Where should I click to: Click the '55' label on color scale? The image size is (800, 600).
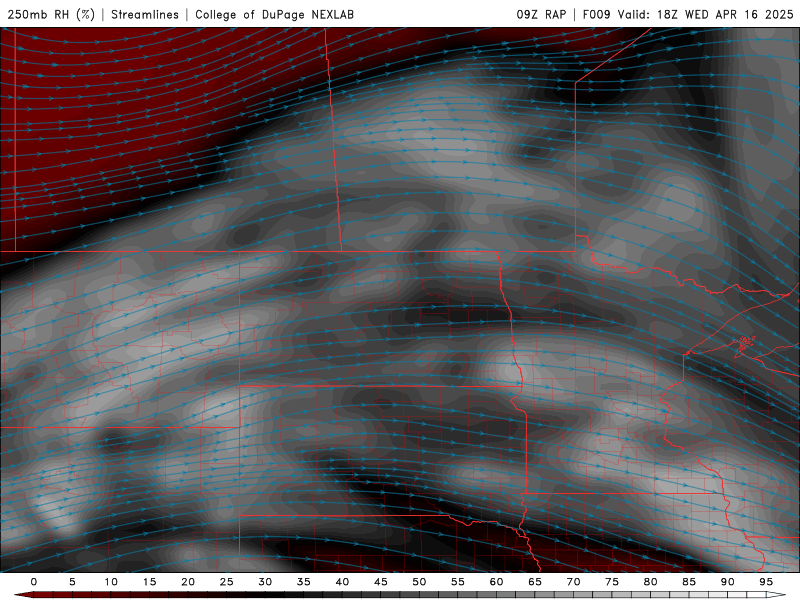click(458, 582)
